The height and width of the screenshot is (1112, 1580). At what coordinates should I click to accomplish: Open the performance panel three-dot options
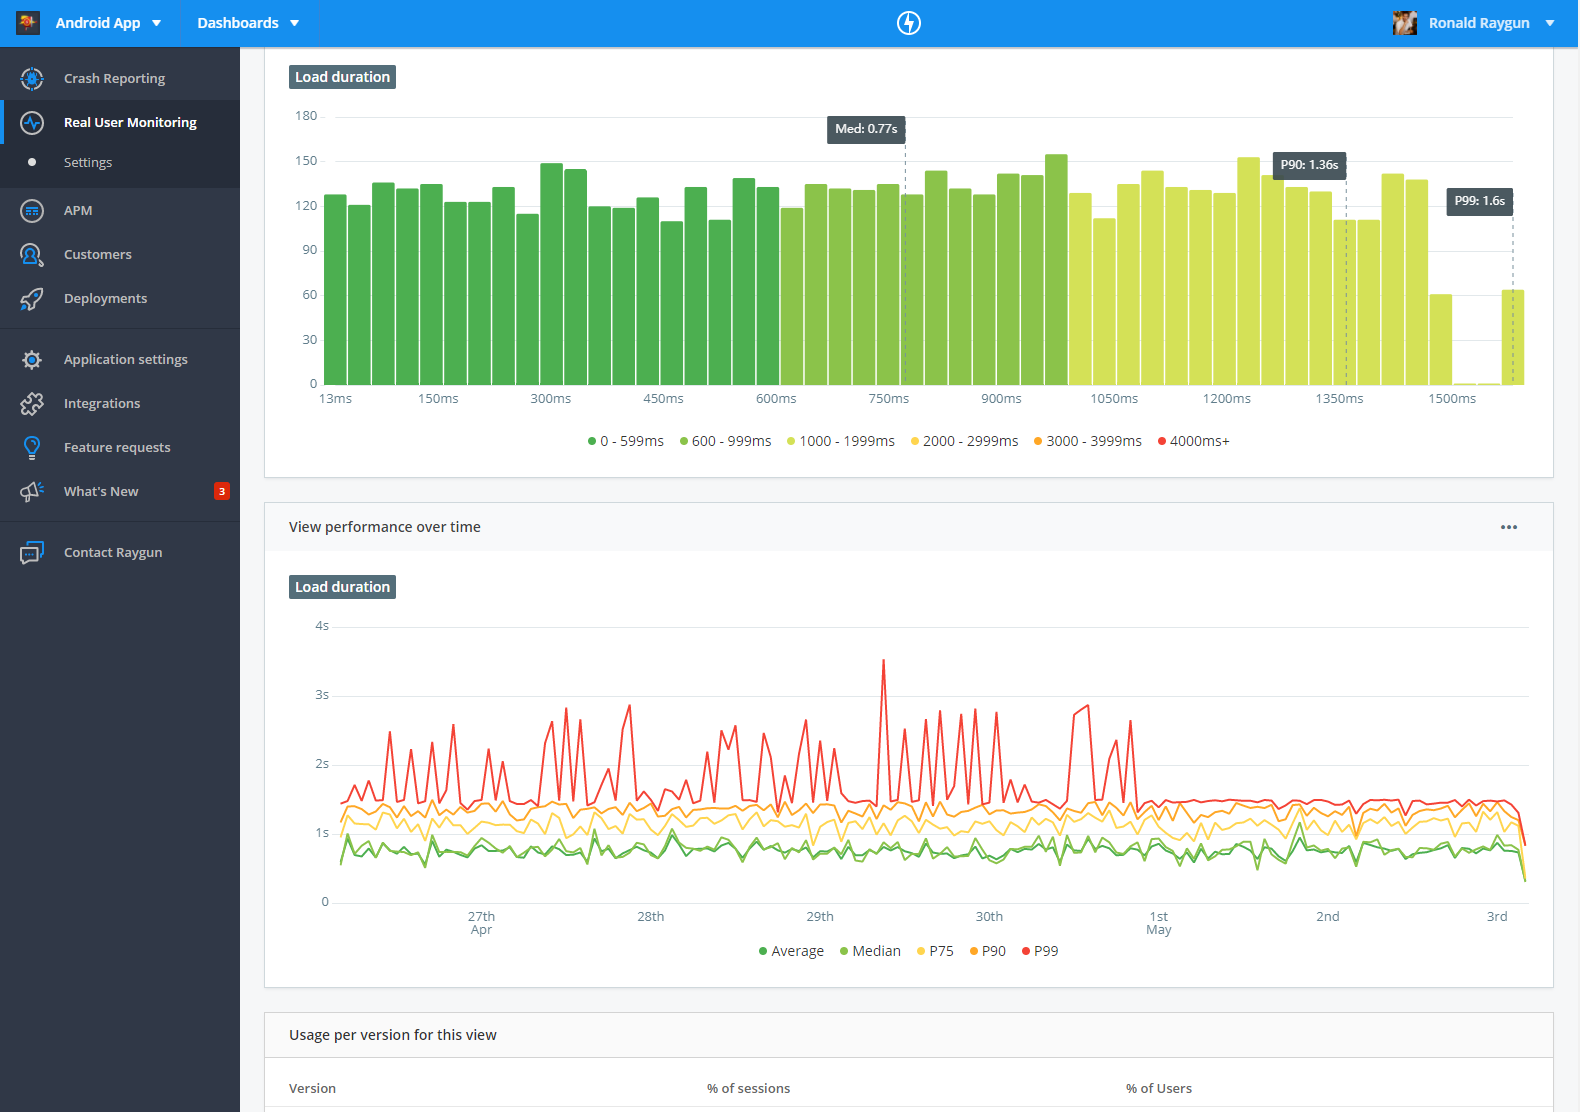[1509, 527]
